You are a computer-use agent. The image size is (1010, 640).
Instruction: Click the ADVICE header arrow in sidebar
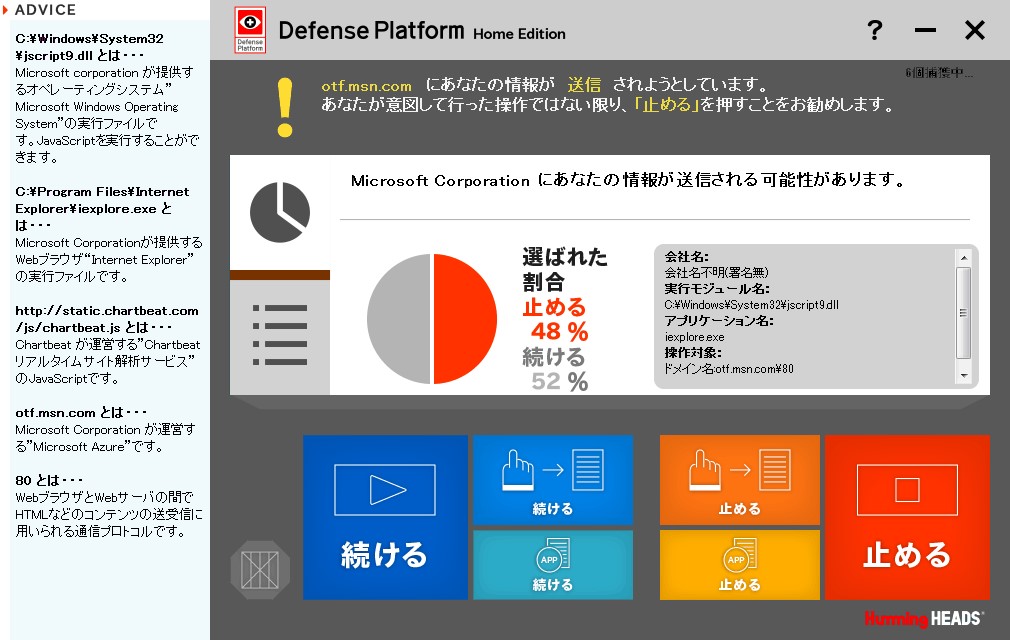[5, 10]
